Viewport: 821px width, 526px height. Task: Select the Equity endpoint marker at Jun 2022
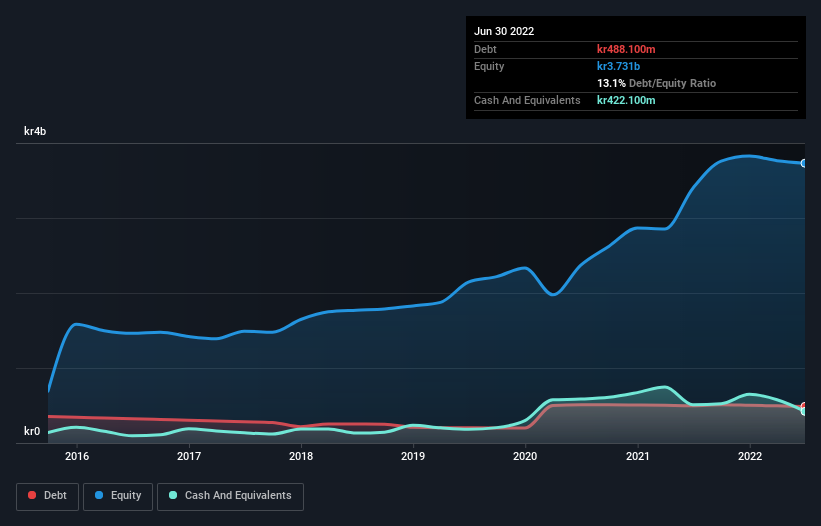click(804, 163)
